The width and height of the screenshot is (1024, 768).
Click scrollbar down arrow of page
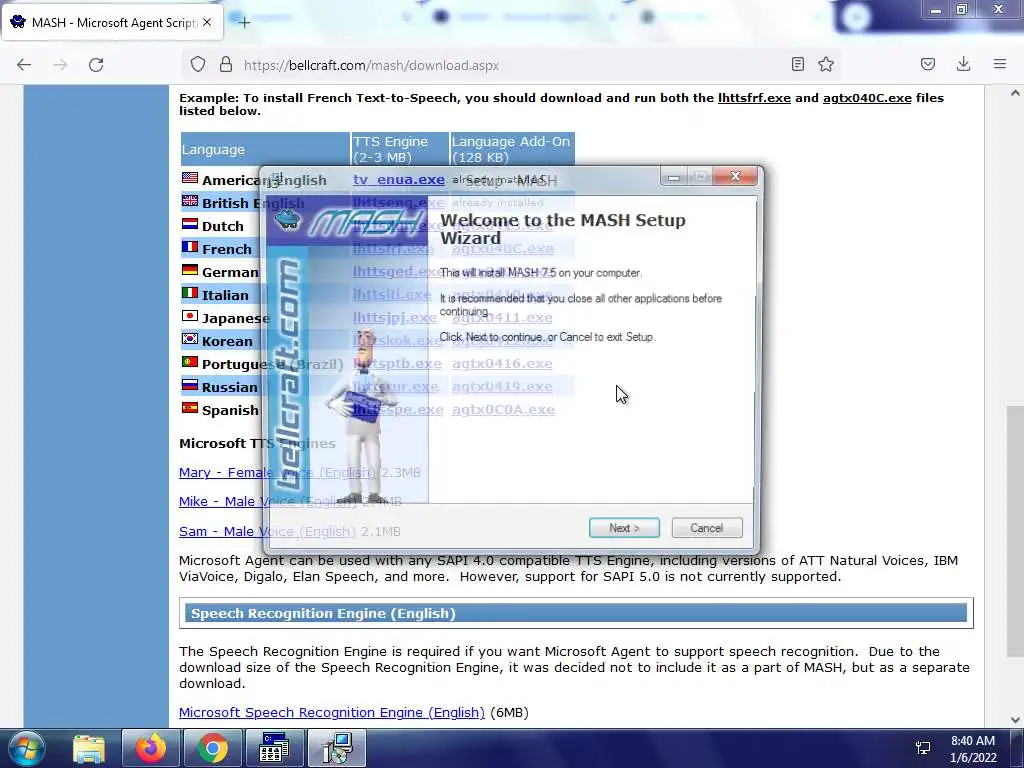point(1015,720)
